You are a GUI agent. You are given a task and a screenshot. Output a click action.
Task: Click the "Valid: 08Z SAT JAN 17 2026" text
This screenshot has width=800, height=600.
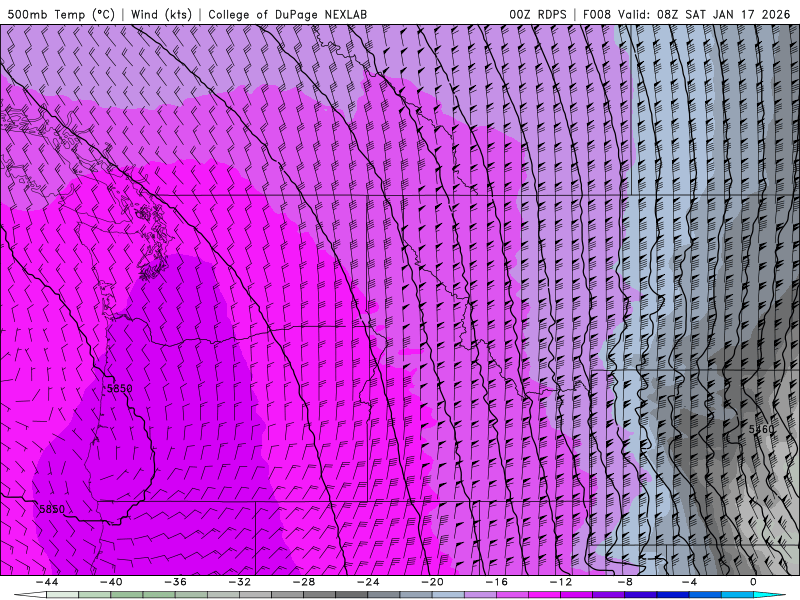704,14
